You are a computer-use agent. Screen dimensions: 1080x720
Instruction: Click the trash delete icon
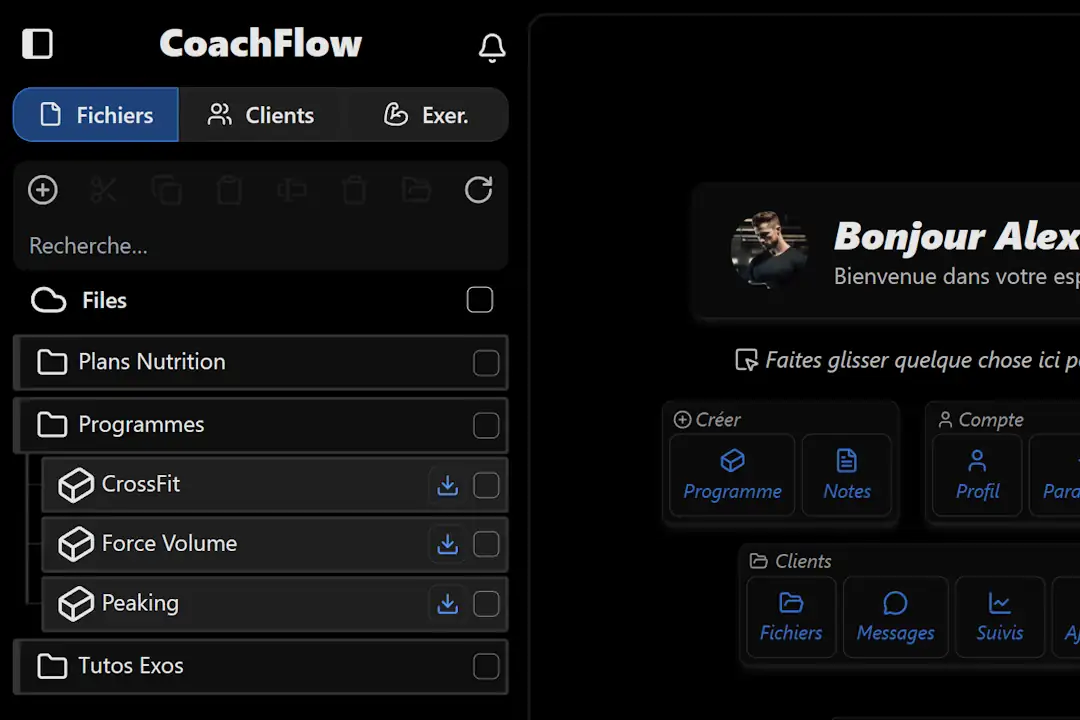(x=353, y=190)
